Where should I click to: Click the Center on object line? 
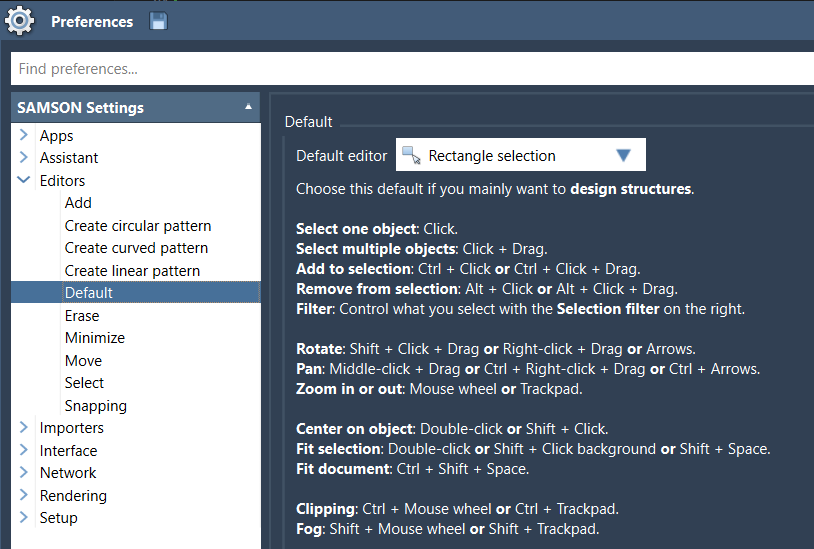click(x=452, y=429)
